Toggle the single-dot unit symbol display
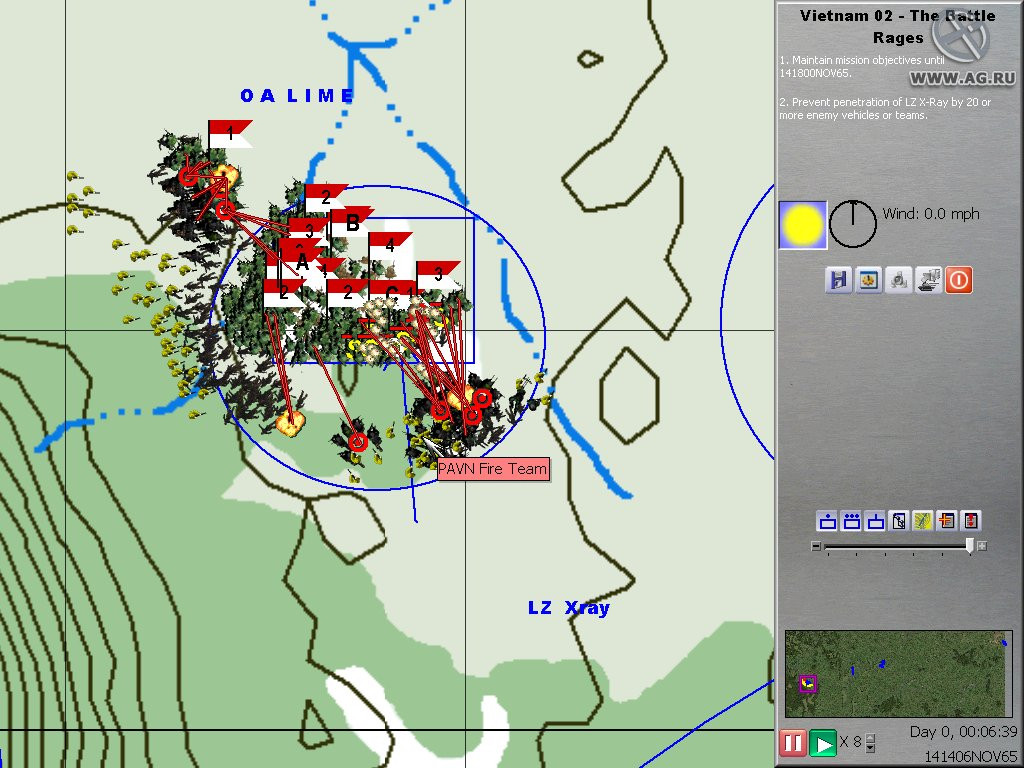 click(x=827, y=521)
